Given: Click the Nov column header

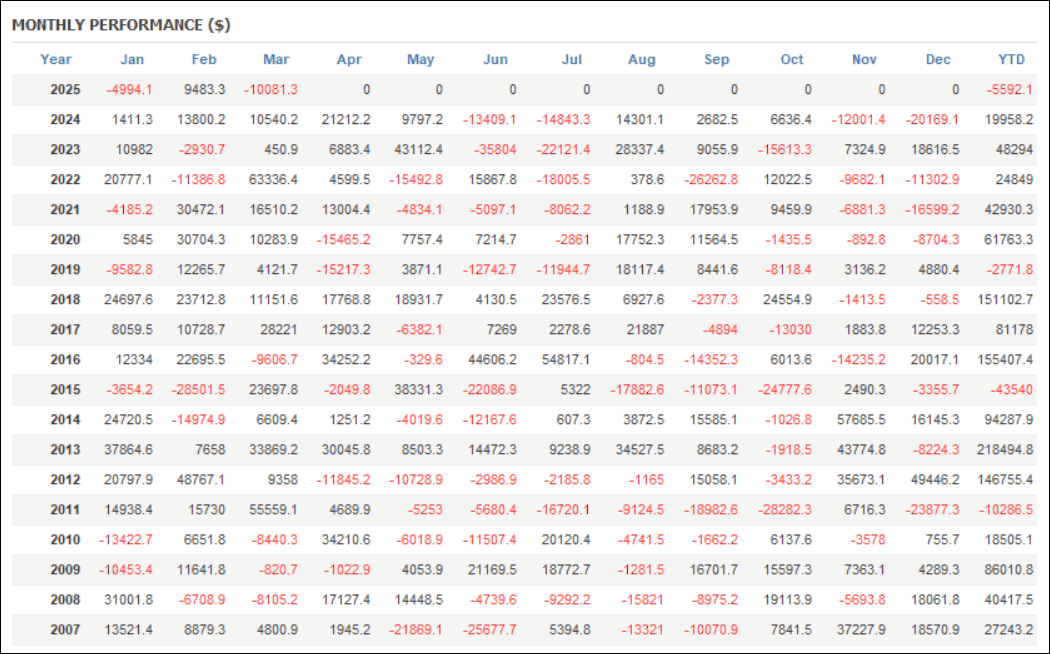Looking at the screenshot, I should tap(865, 60).
